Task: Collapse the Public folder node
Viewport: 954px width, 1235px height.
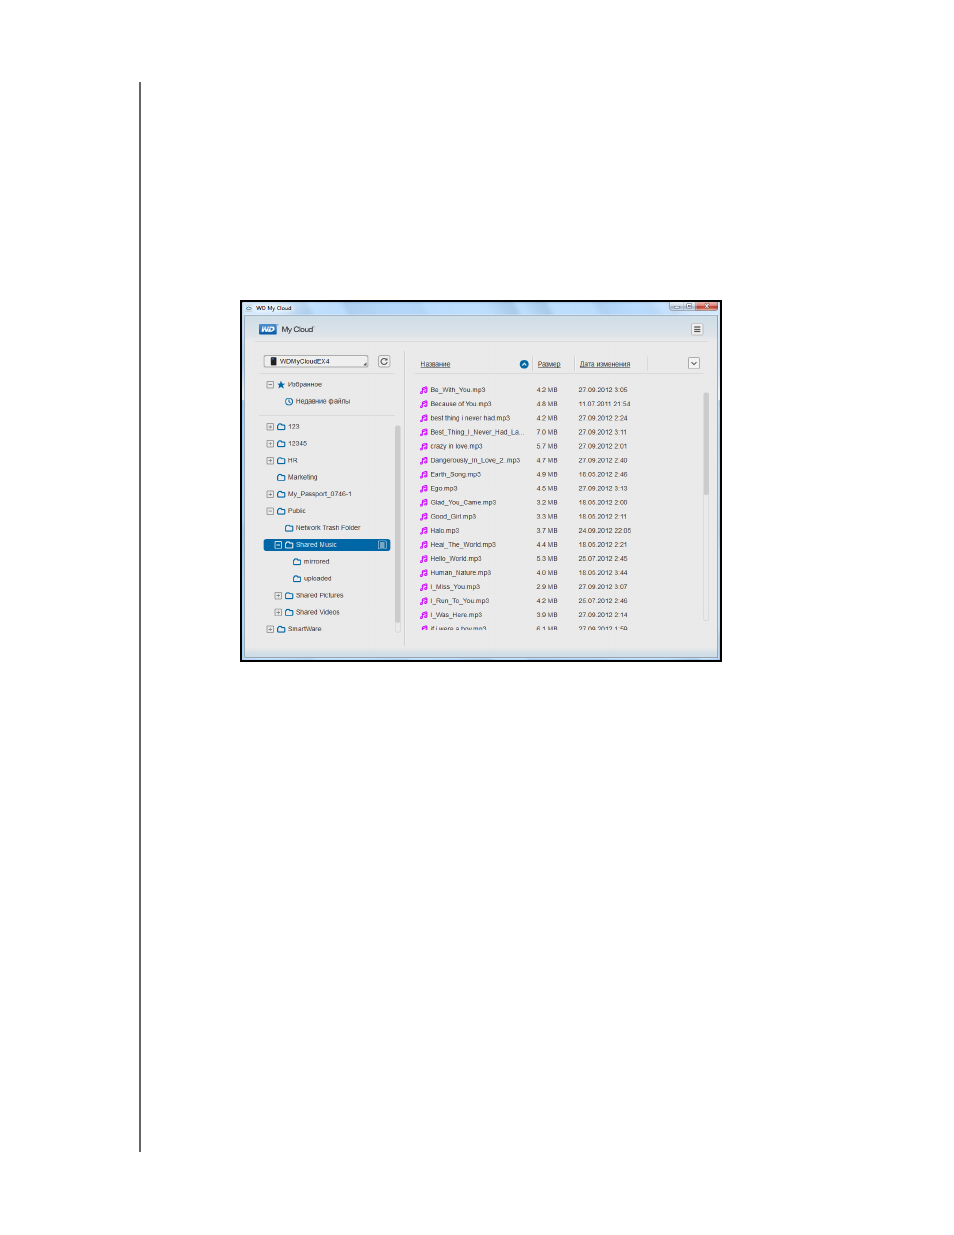Action: coord(270,511)
